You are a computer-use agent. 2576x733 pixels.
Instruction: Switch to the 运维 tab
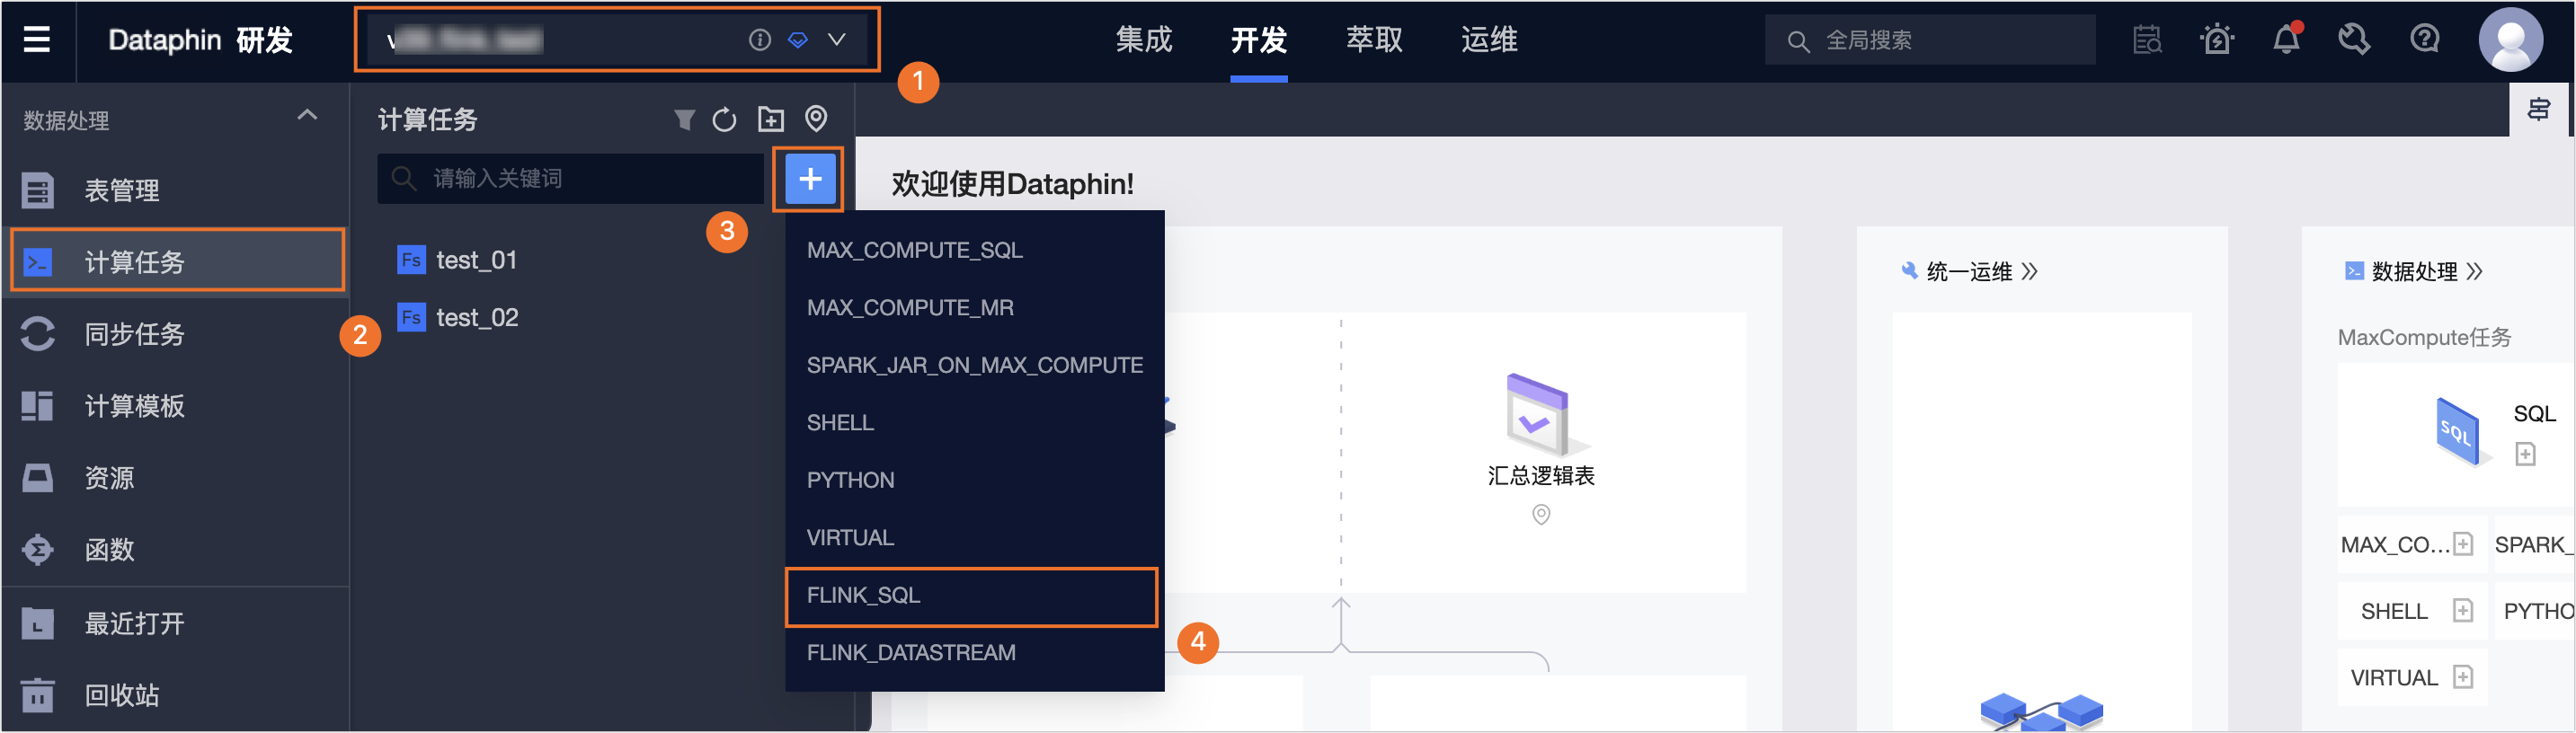[x=1489, y=40]
